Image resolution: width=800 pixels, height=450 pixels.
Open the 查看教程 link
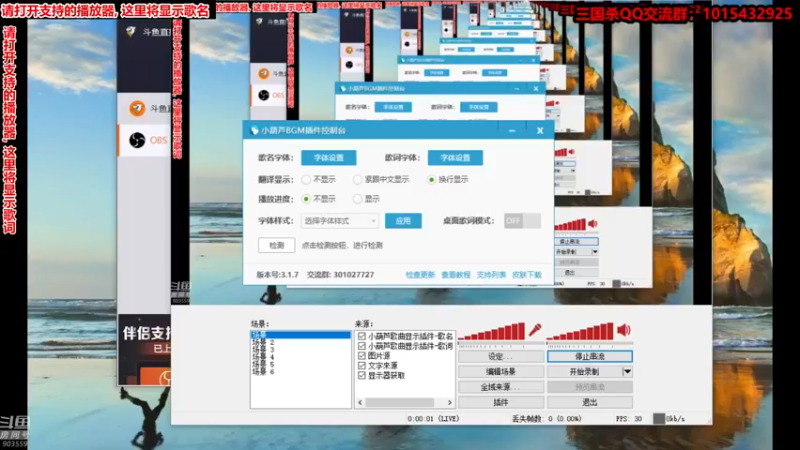[x=456, y=274]
